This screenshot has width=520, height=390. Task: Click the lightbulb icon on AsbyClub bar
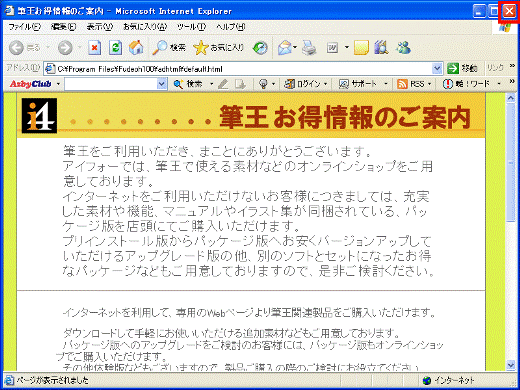point(263,84)
